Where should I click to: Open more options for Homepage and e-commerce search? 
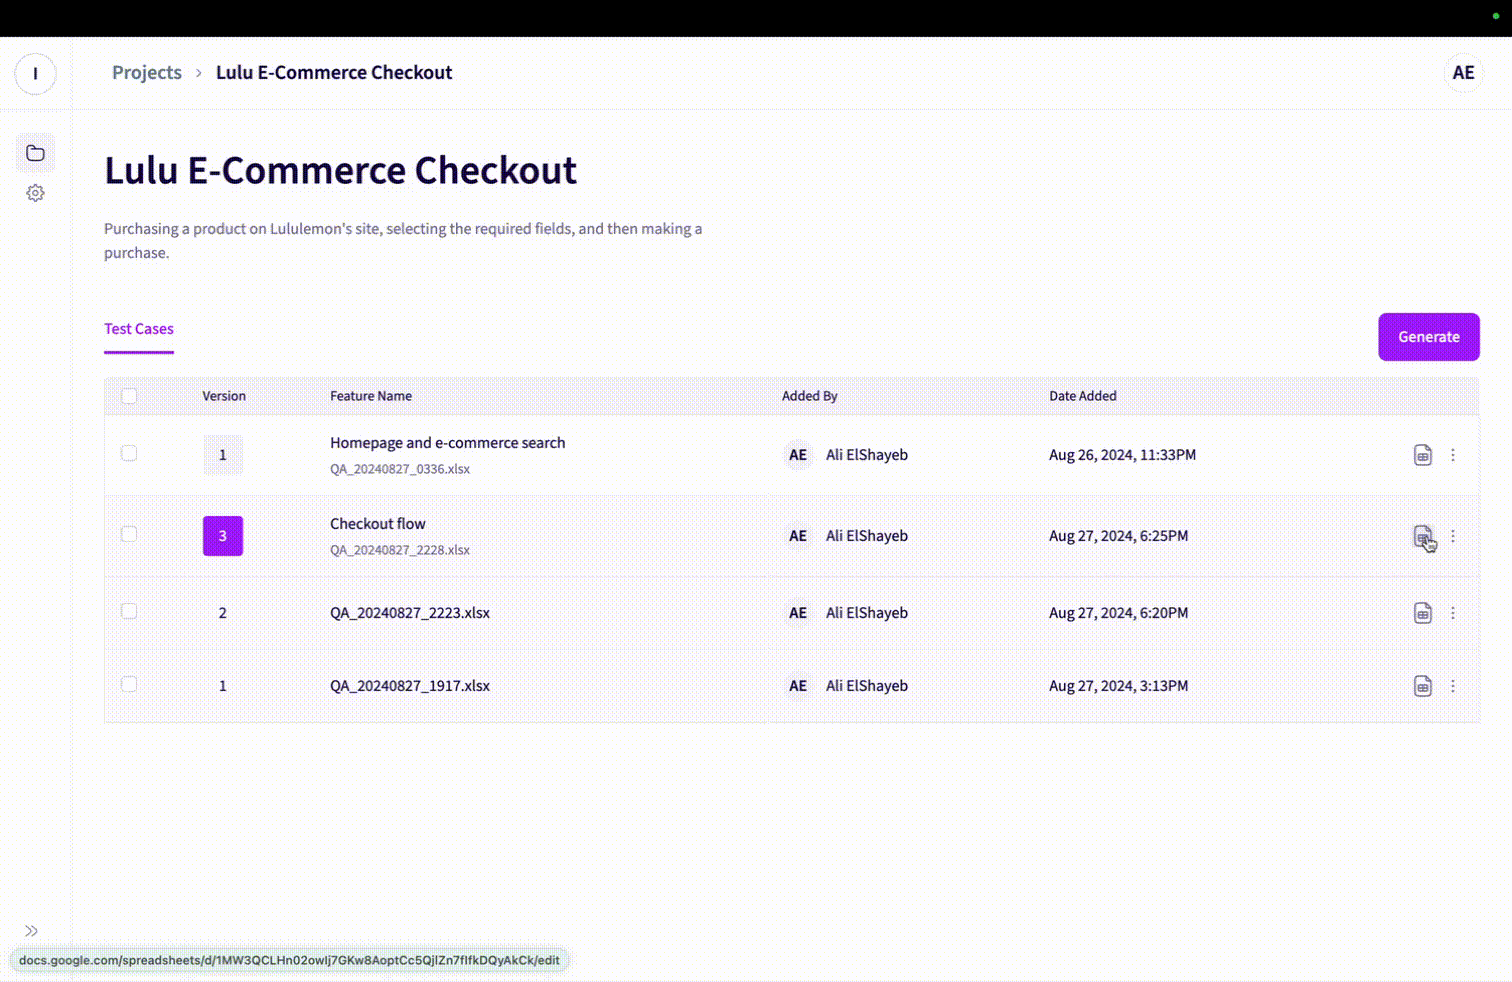point(1453,455)
